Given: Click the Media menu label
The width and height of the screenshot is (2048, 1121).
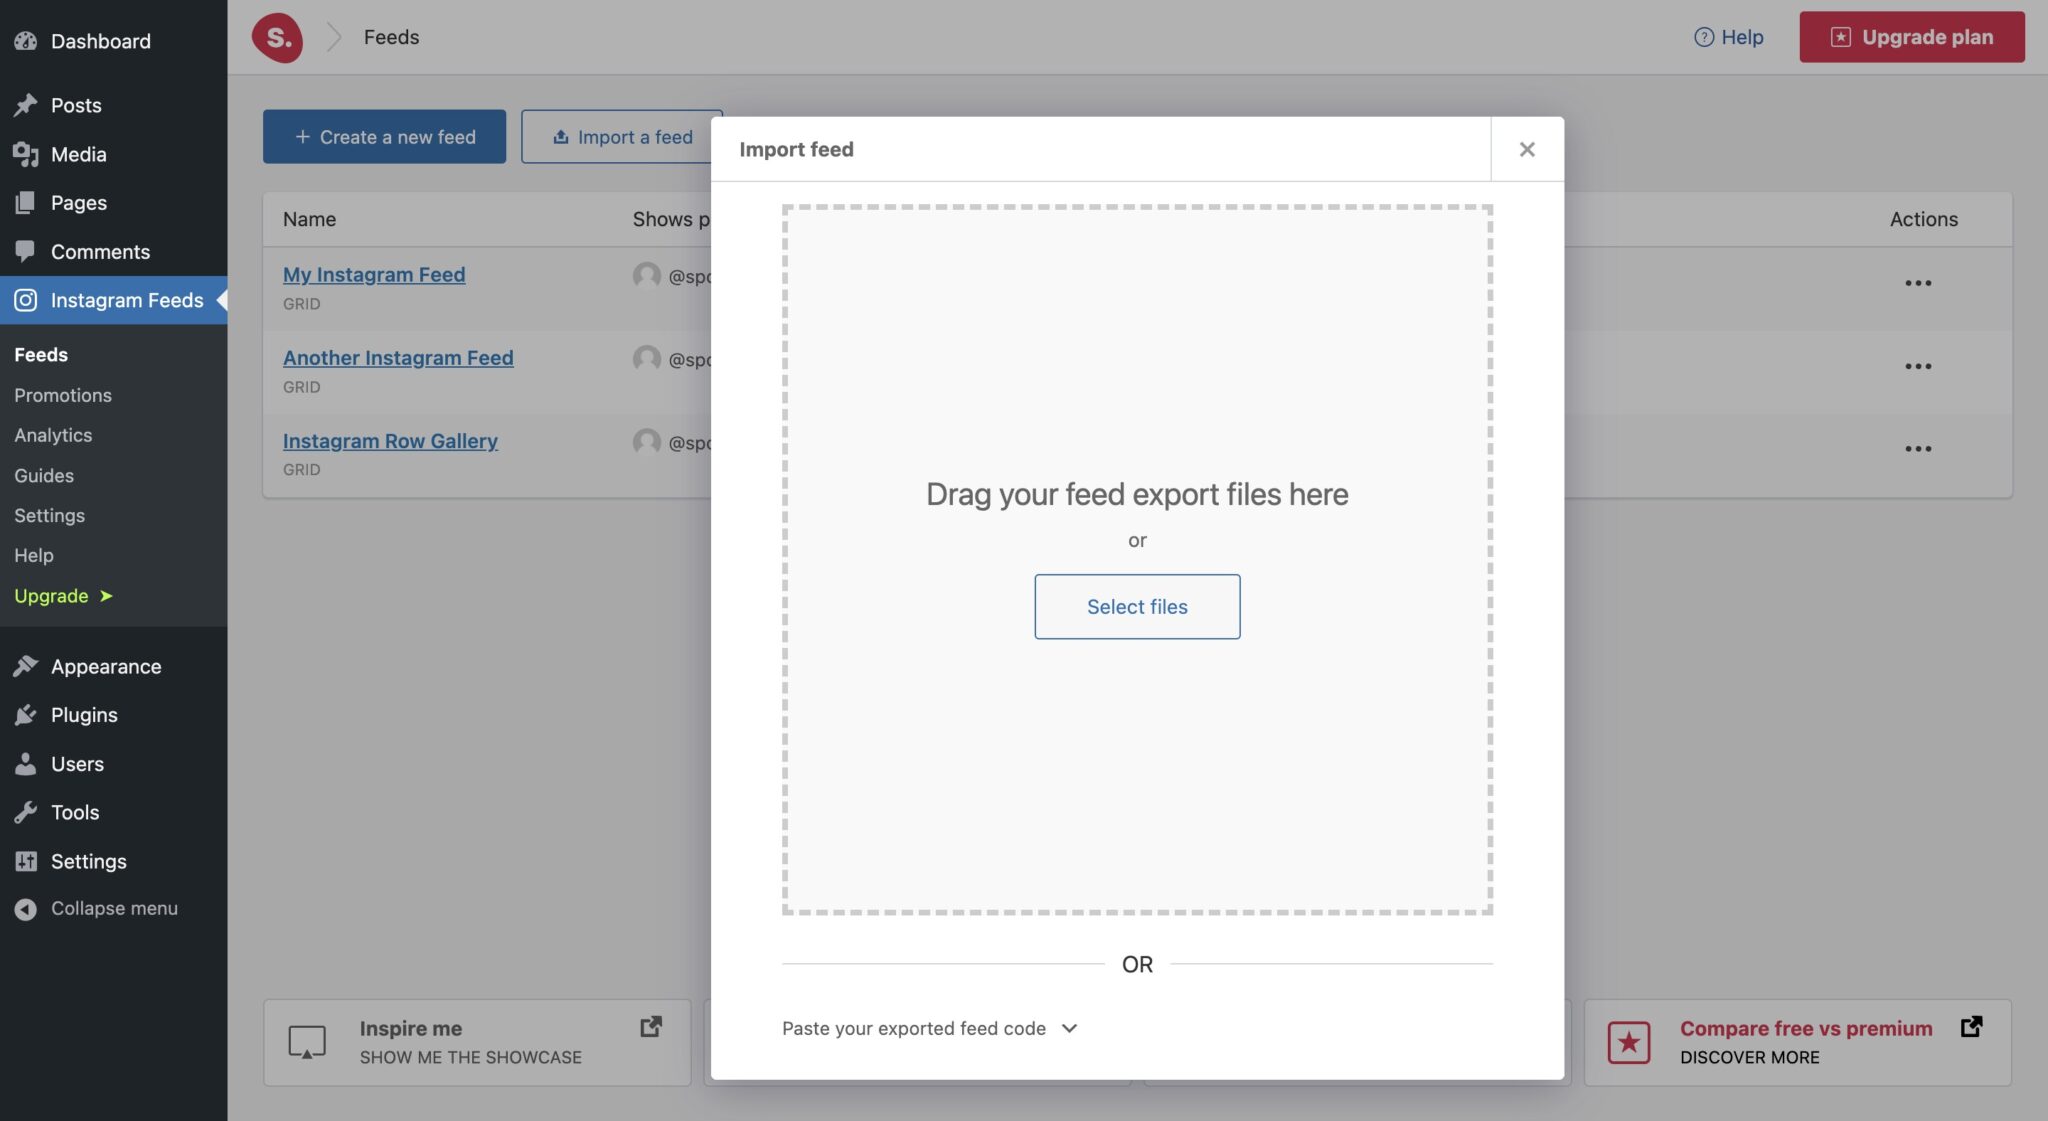Looking at the screenshot, I should [79, 154].
